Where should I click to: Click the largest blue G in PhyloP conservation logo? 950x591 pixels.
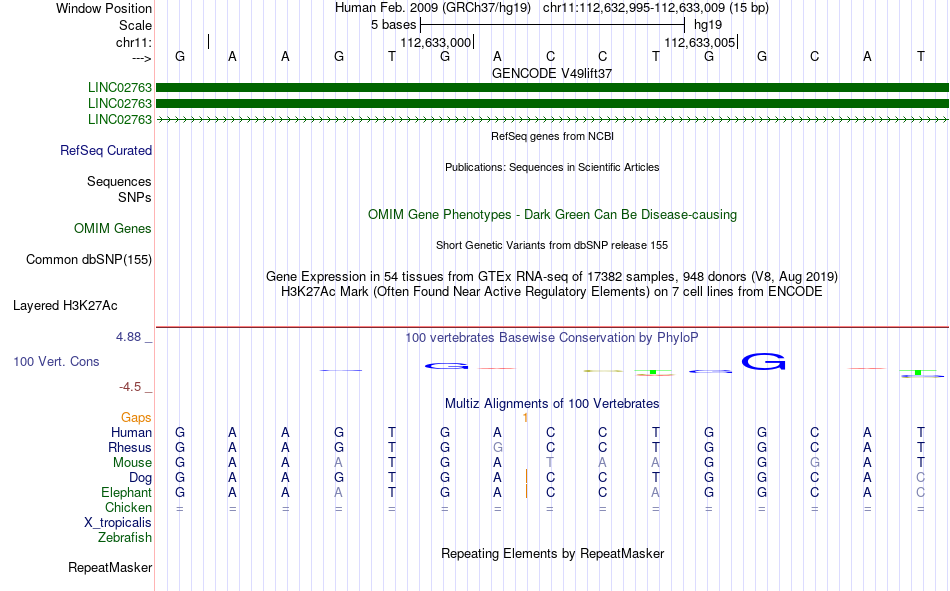tap(763, 362)
